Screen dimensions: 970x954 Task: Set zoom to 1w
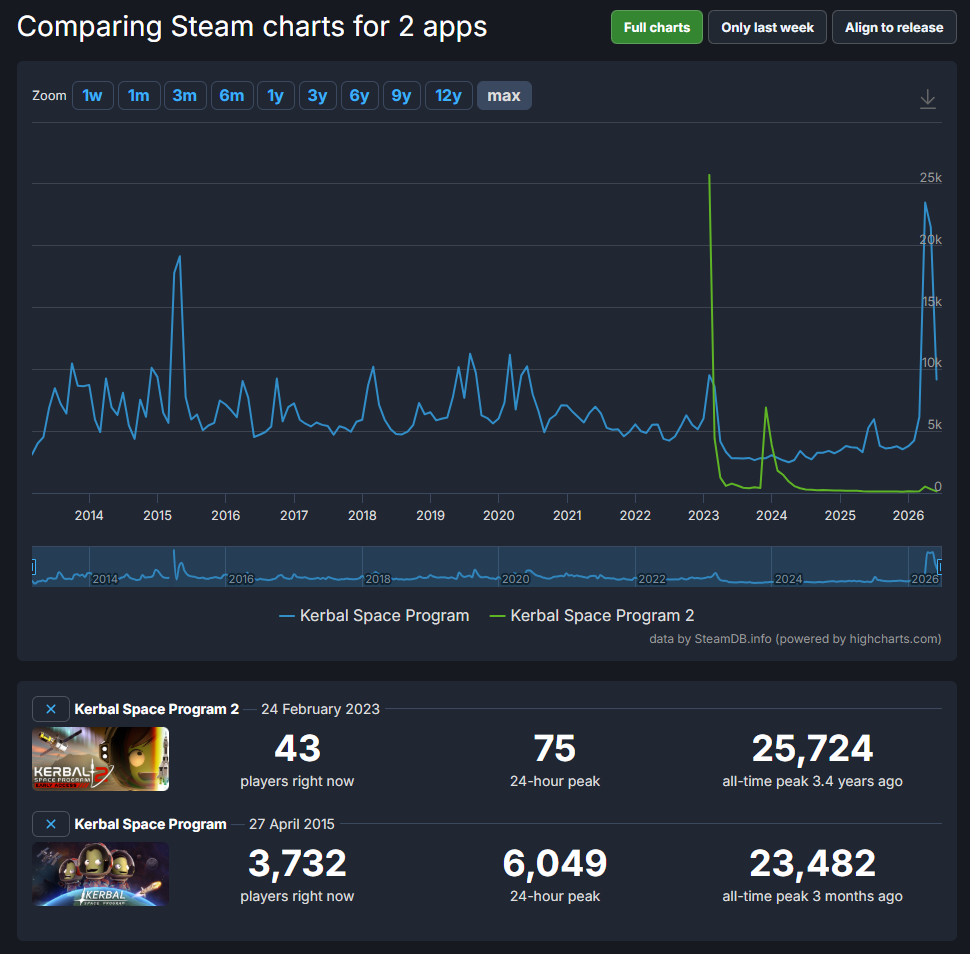93,95
